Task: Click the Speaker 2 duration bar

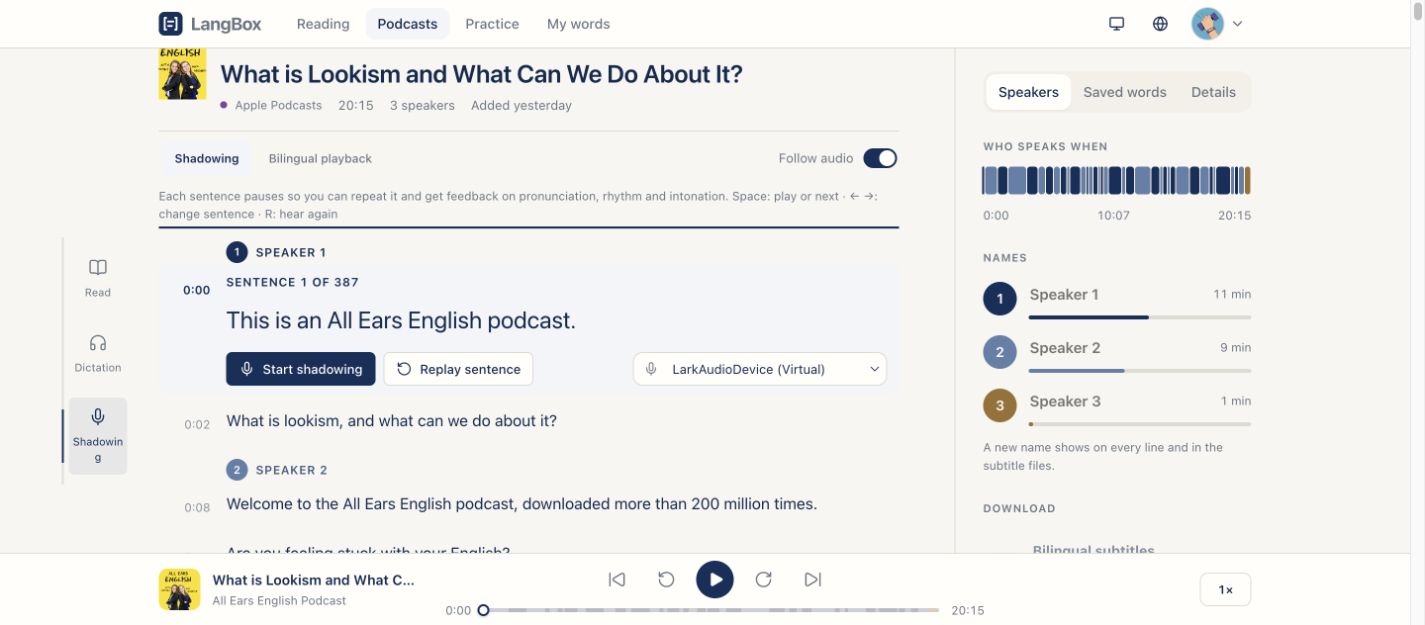Action: tap(1140, 371)
